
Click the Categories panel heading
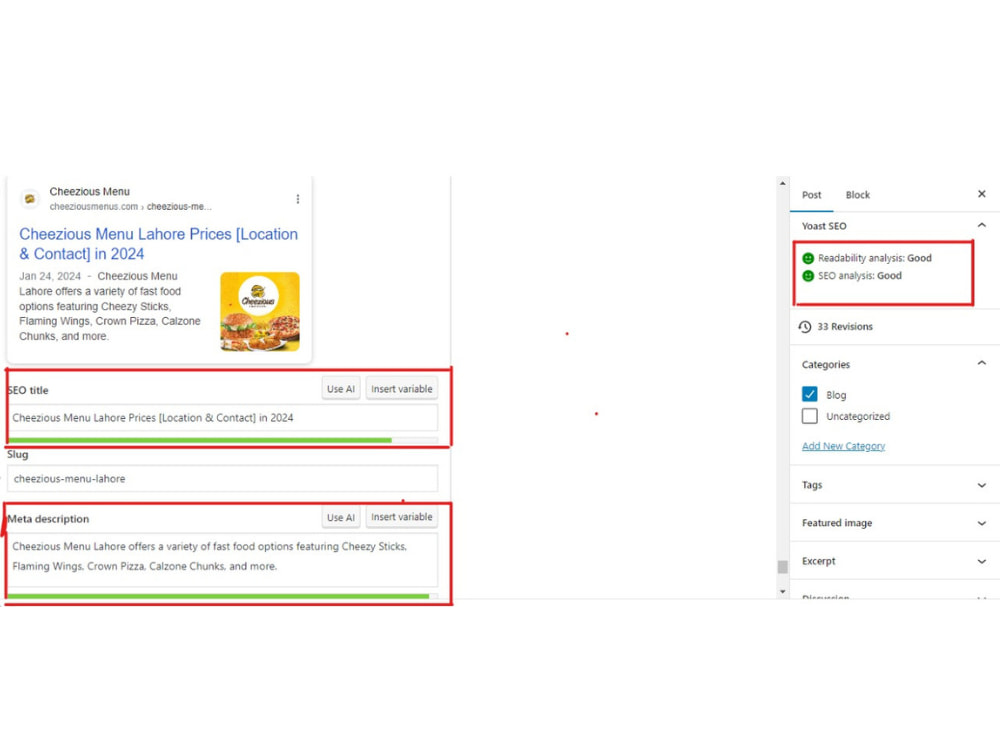[x=826, y=364]
